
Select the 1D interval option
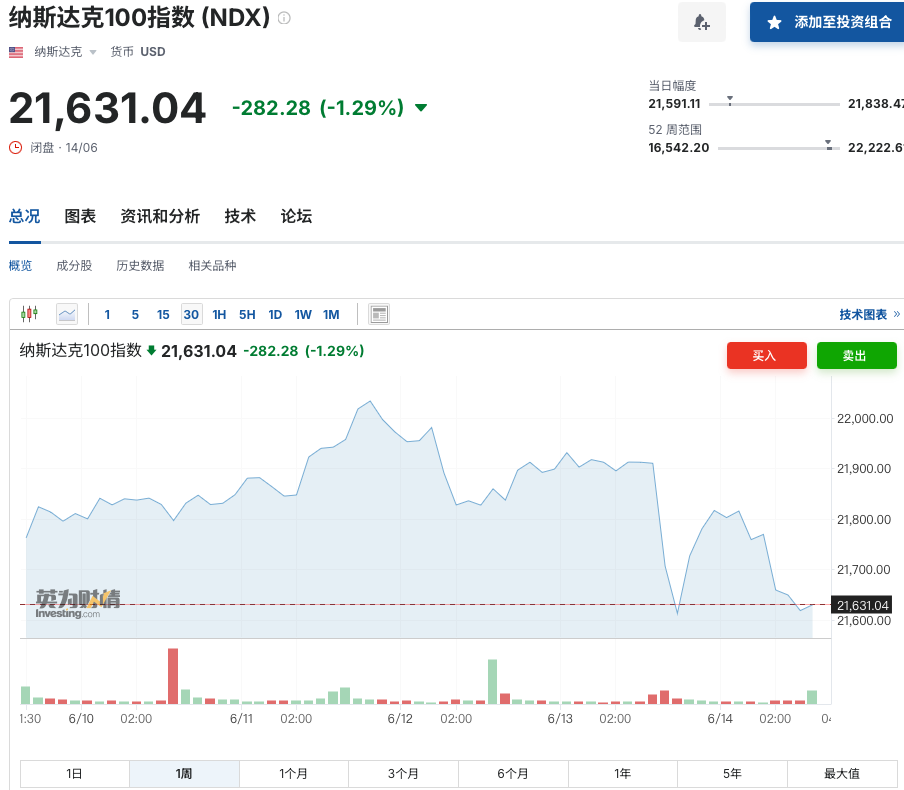[x=275, y=314]
